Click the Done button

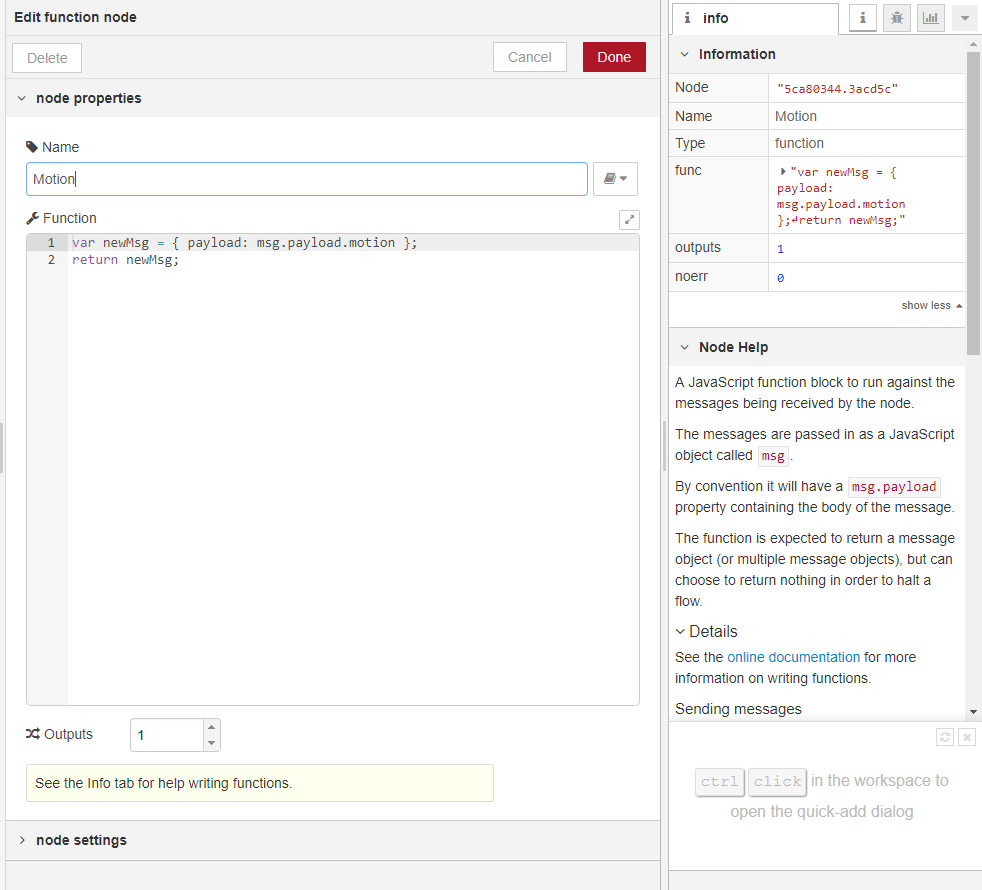point(614,57)
